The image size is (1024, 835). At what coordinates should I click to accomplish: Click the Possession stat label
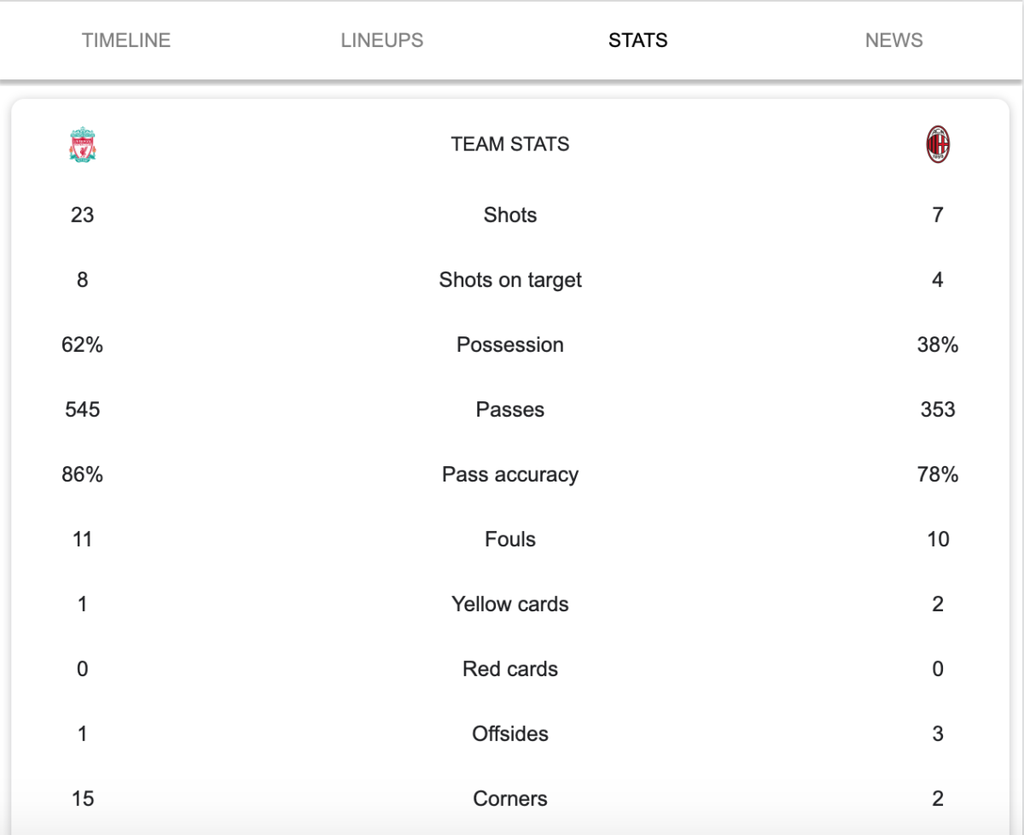pyautogui.click(x=510, y=345)
